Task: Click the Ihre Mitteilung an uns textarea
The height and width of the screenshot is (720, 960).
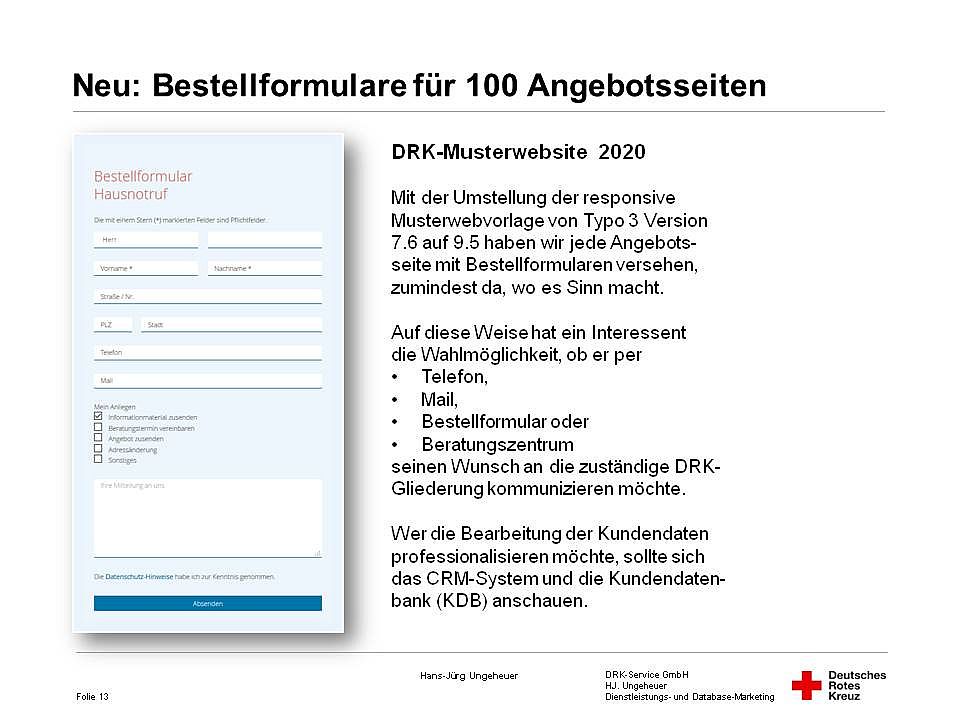Action: click(x=208, y=518)
